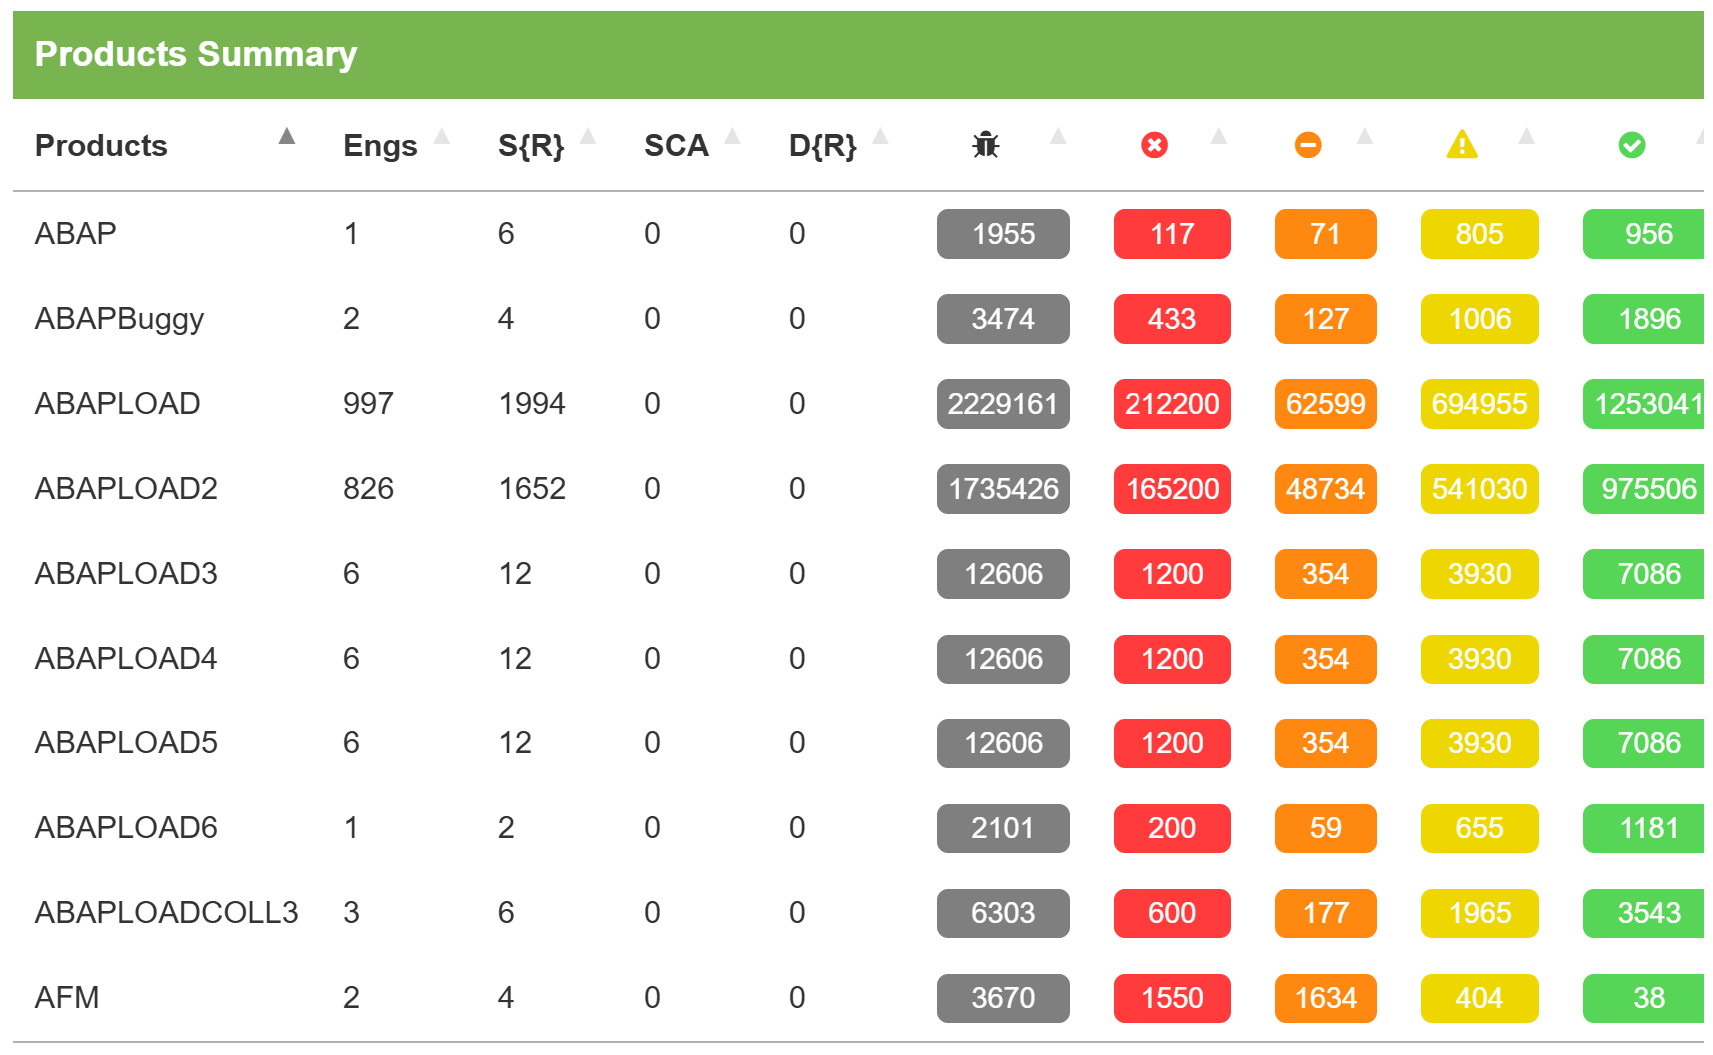This screenshot has height=1055, width=1713.
Task: Click AFM red badge 1550
Action: pyautogui.click(x=1172, y=998)
